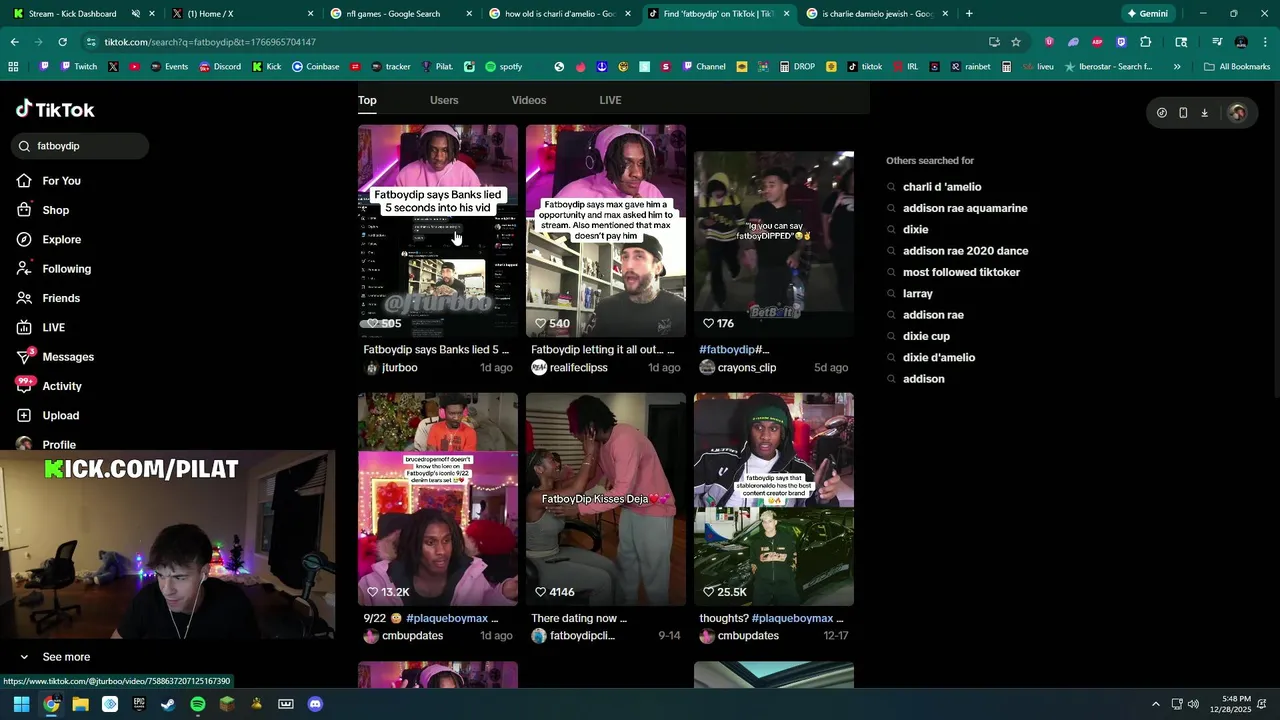1280x720 pixels.
Task: Open the Discord bookmark
Action: click(x=220, y=67)
